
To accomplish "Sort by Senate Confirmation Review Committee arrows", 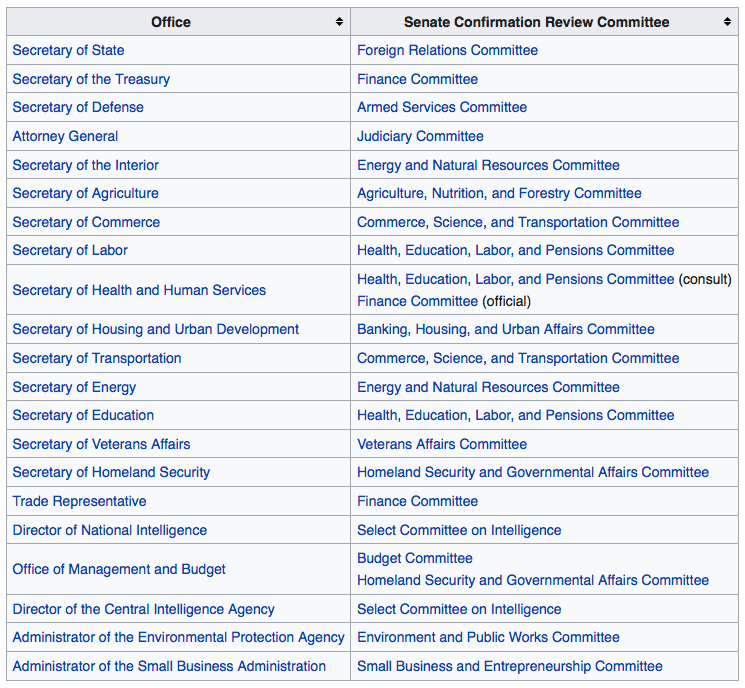I will coord(727,22).
